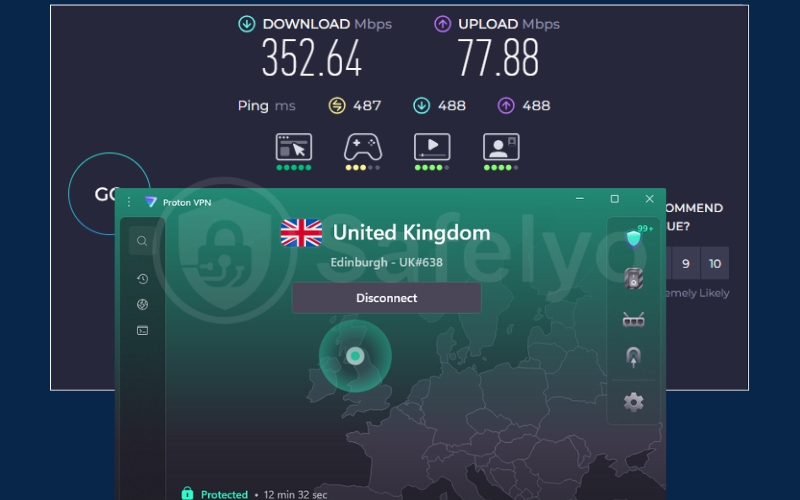Viewport: 800px width, 500px height.
Task: Open recent connections clock icon
Action: click(x=142, y=279)
